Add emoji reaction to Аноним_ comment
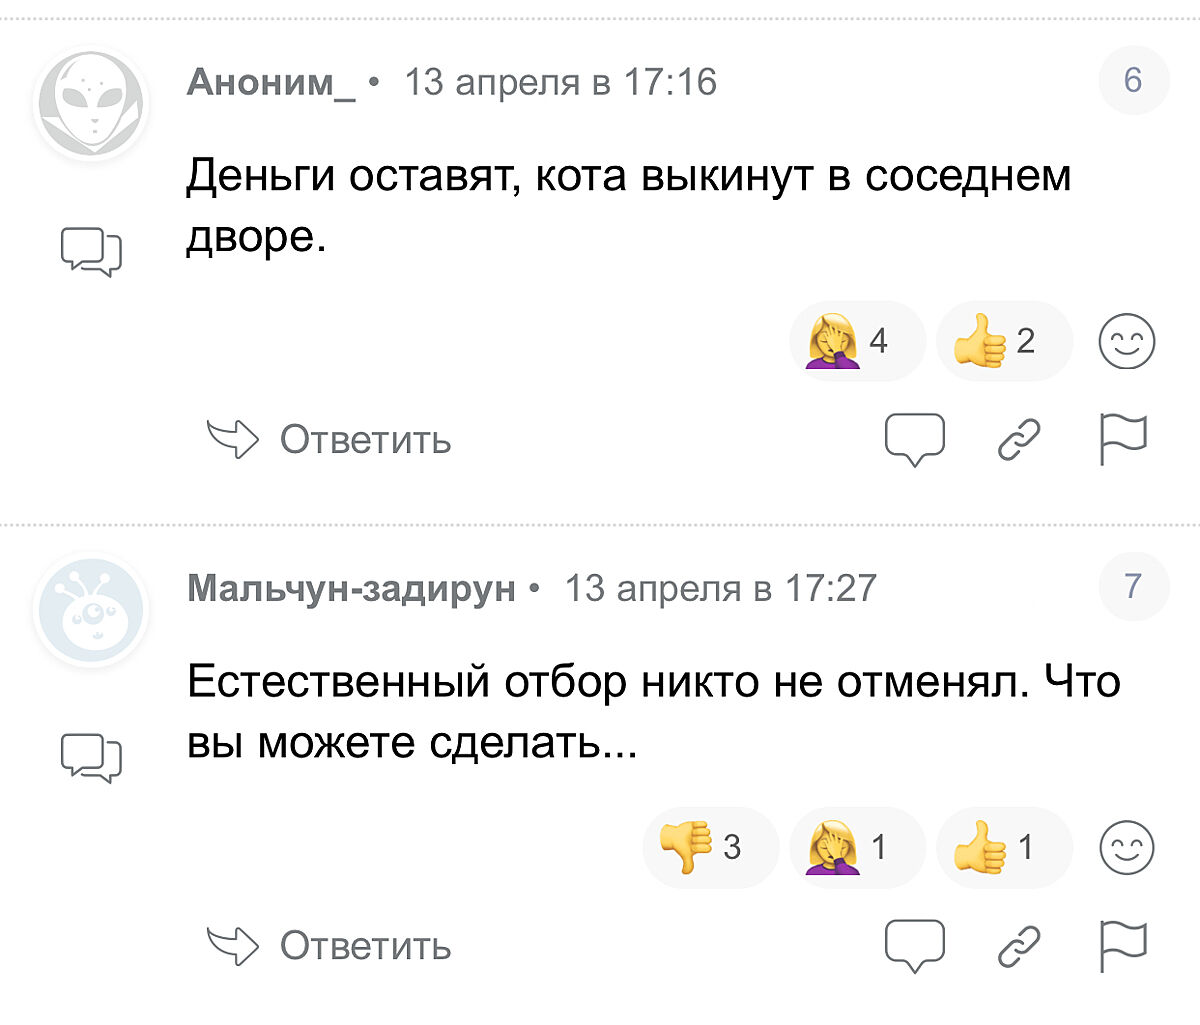 click(1127, 341)
